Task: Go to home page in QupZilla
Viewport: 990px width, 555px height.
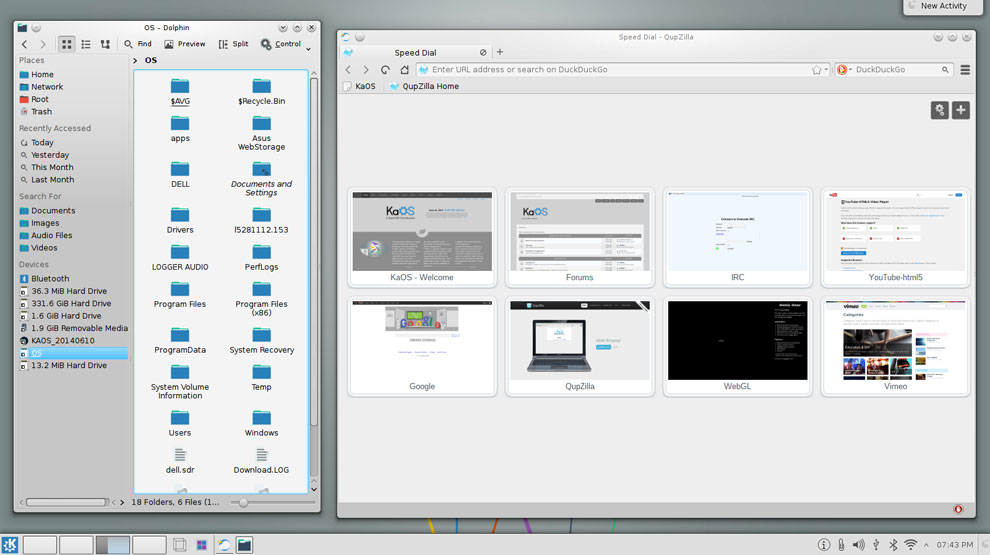Action: 405,70
